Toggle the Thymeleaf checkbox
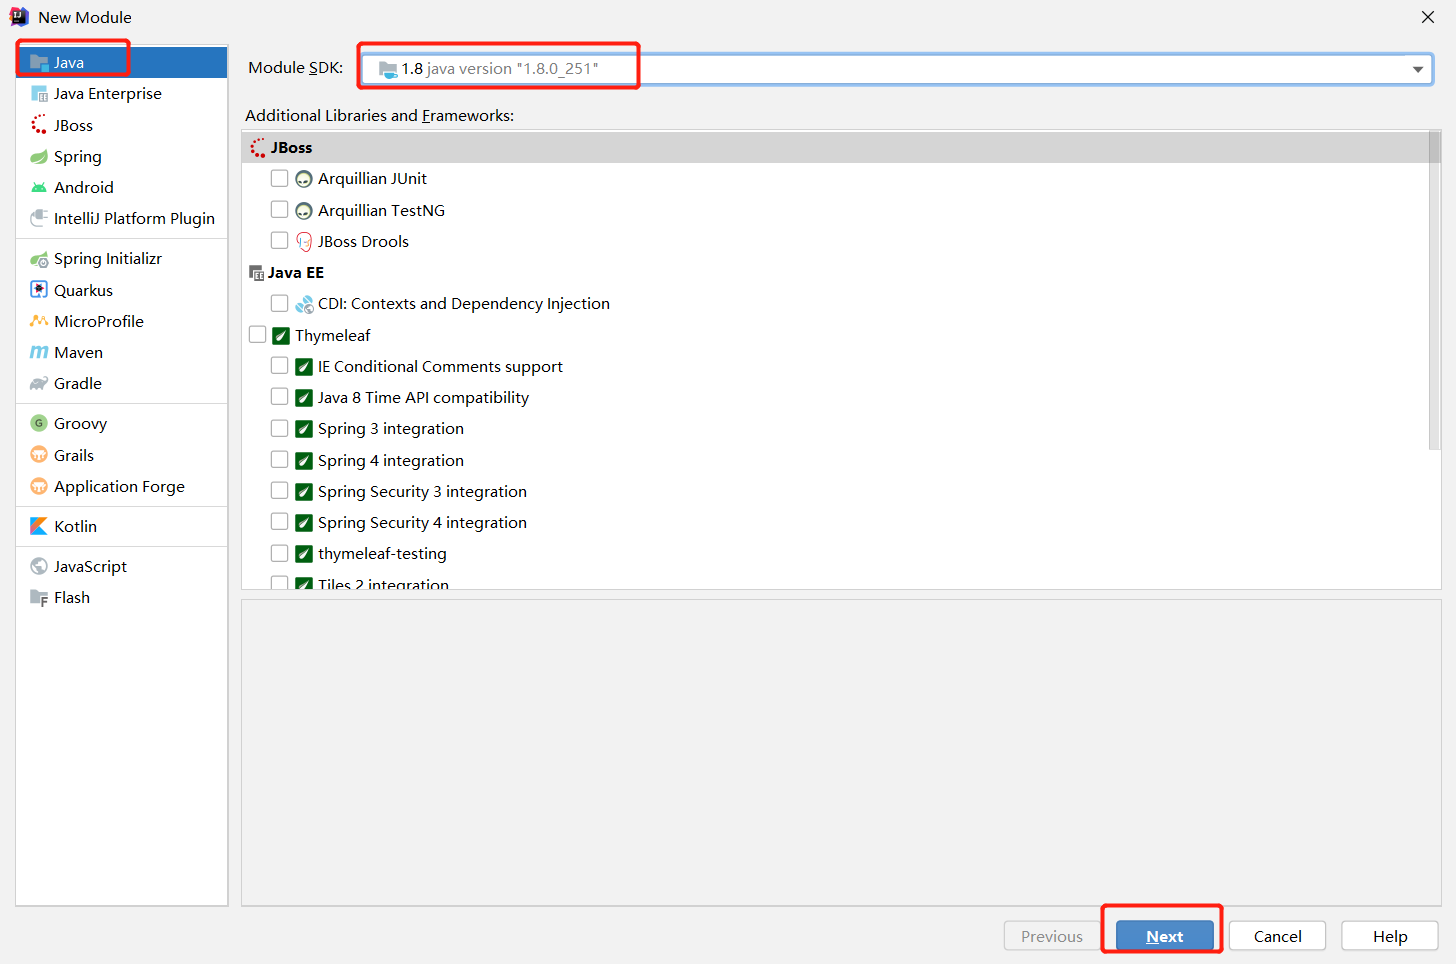Image resolution: width=1456 pixels, height=964 pixels. coord(258,335)
